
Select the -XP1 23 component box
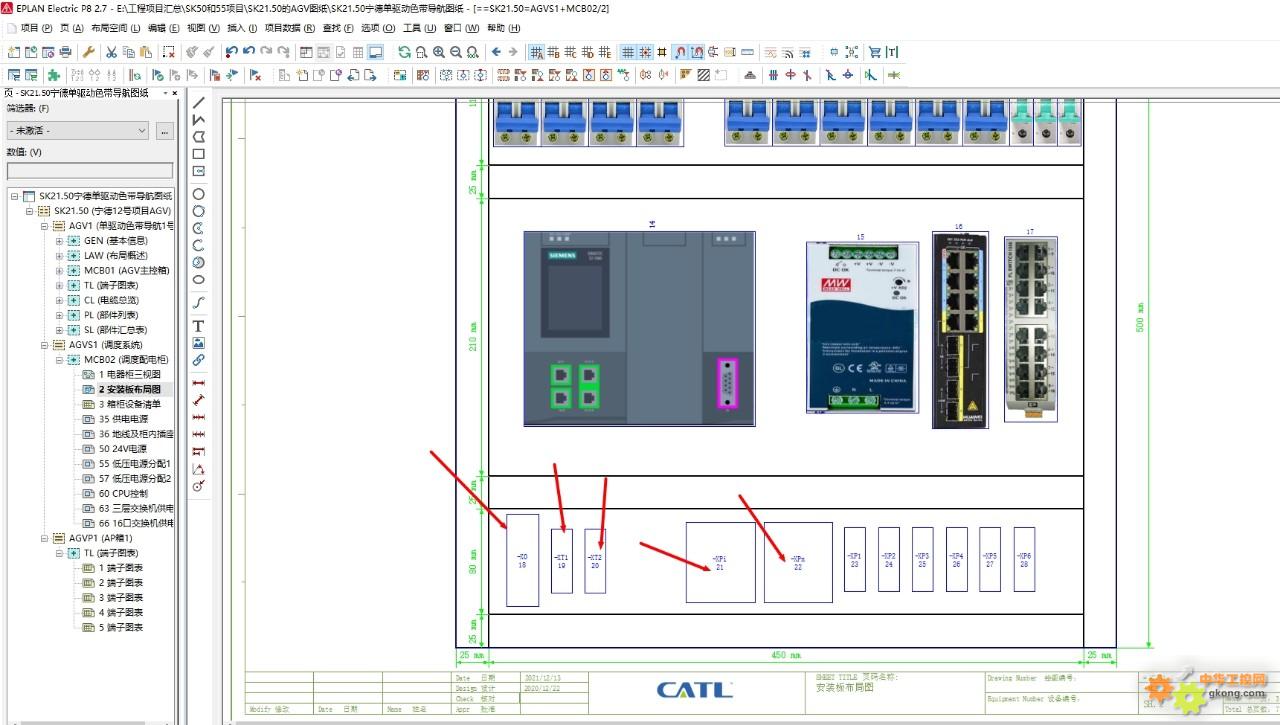pos(854,560)
